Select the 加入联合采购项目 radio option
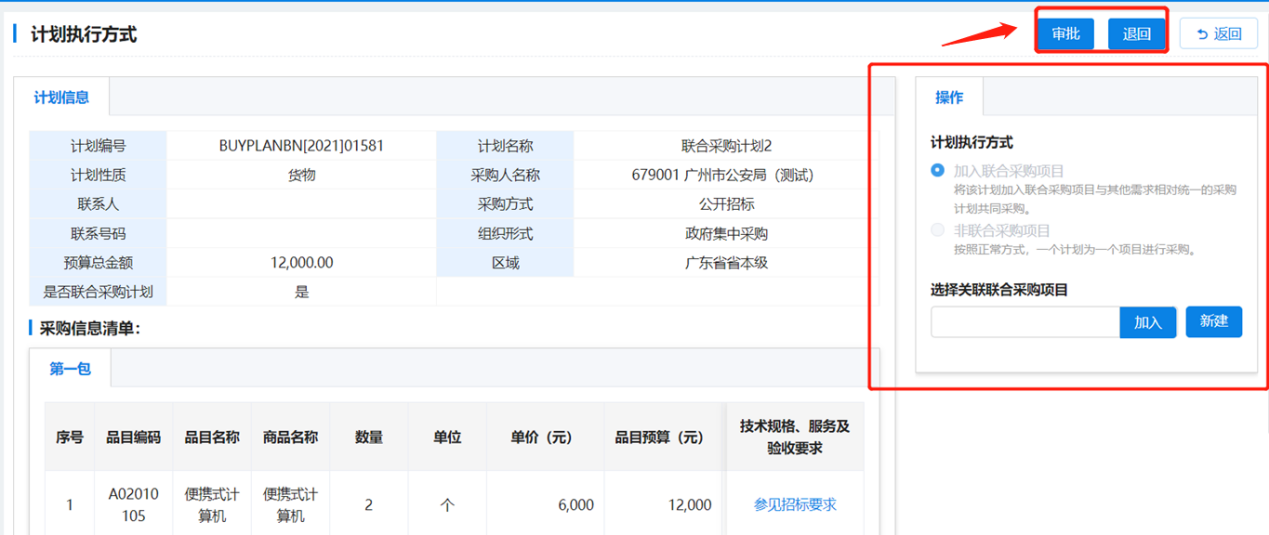1269x535 pixels. click(x=937, y=171)
